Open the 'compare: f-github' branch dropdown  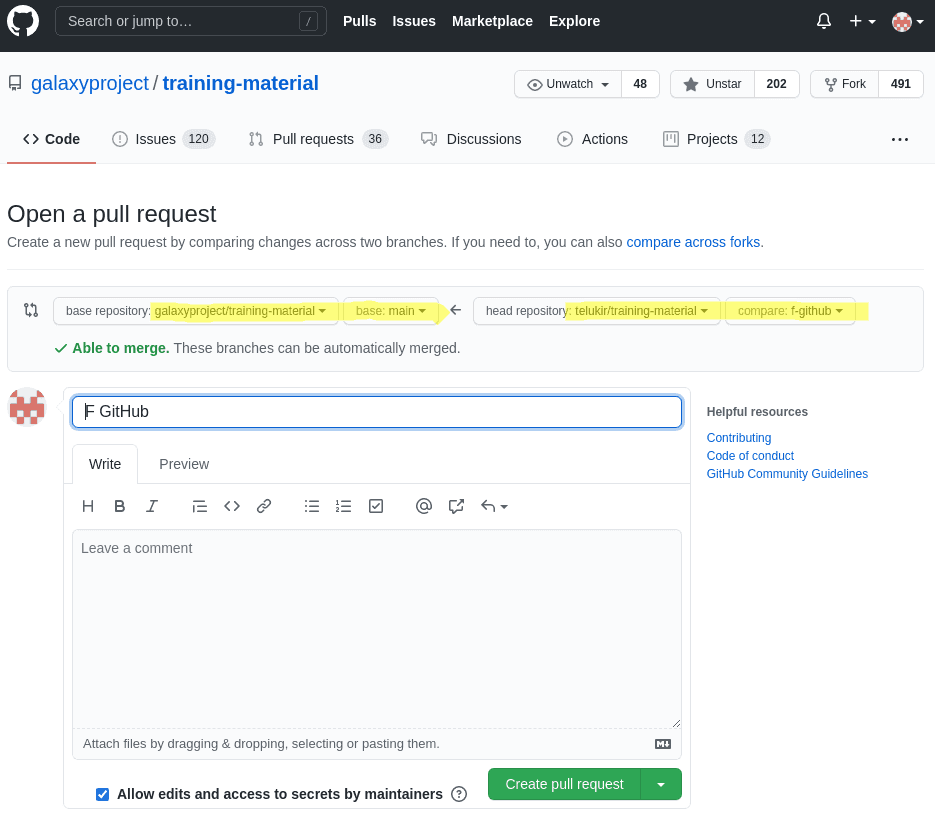pyautogui.click(x=789, y=311)
